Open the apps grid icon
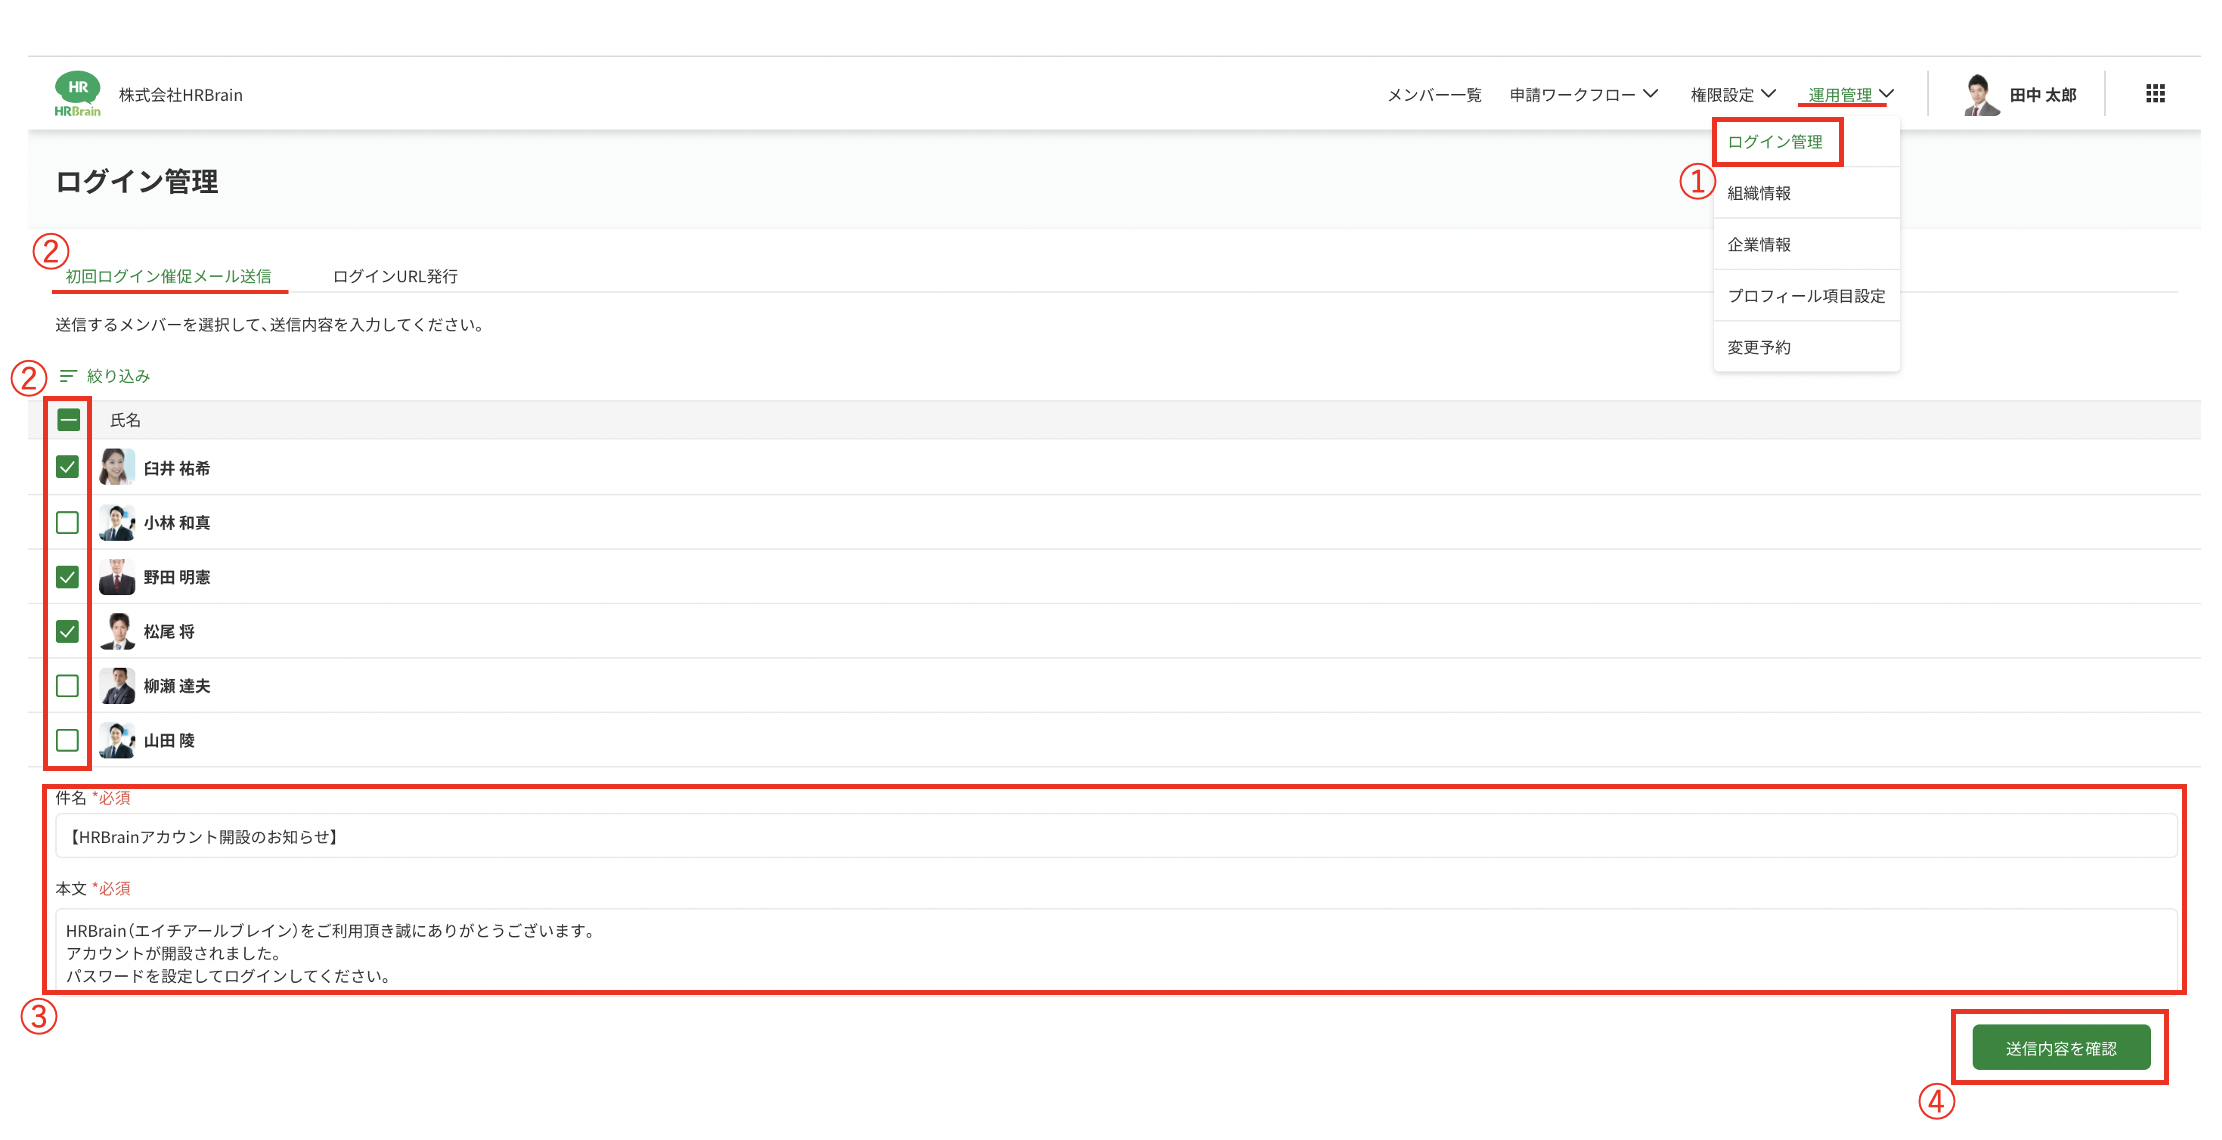The width and height of the screenshot is (2222, 1140). 2155,94
